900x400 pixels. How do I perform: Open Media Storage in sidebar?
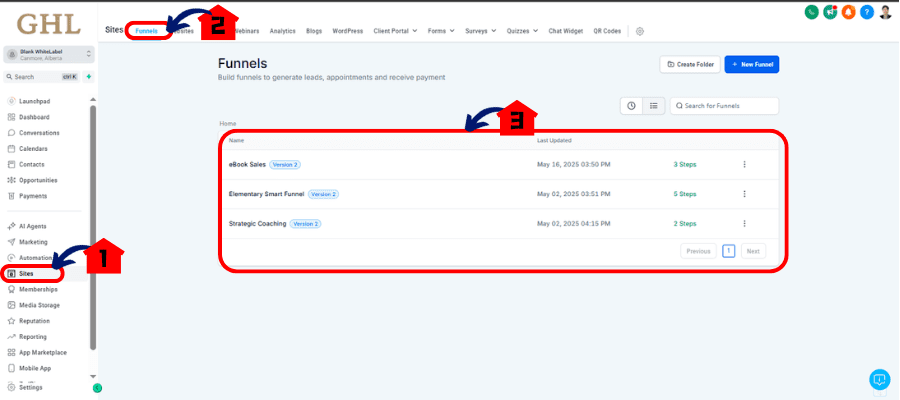37,305
